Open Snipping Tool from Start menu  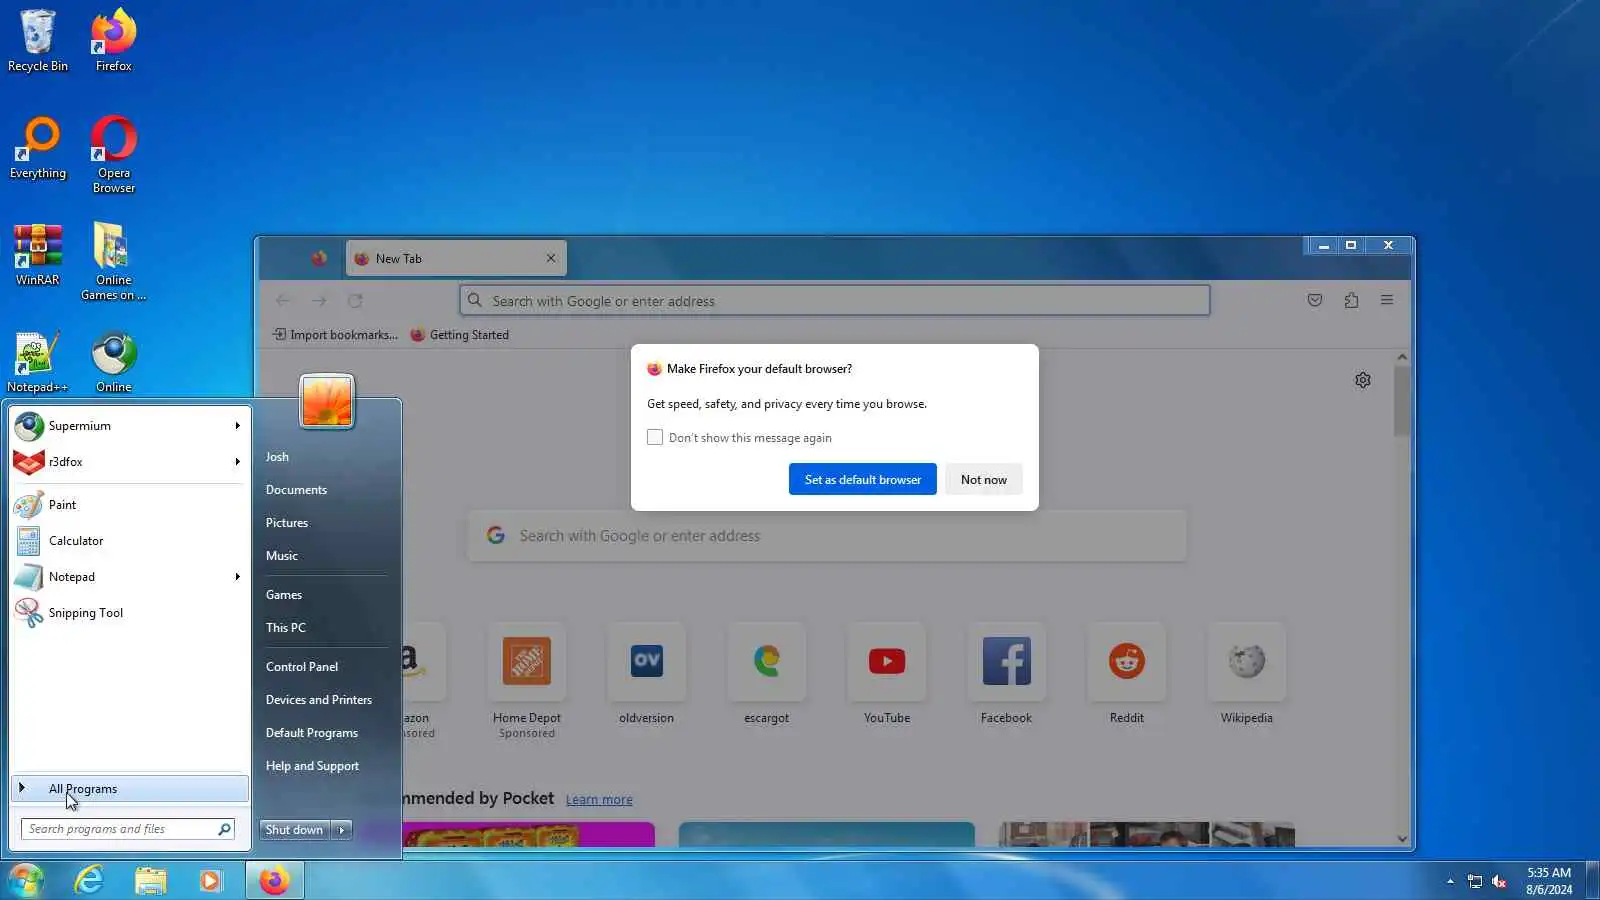coord(128,613)
